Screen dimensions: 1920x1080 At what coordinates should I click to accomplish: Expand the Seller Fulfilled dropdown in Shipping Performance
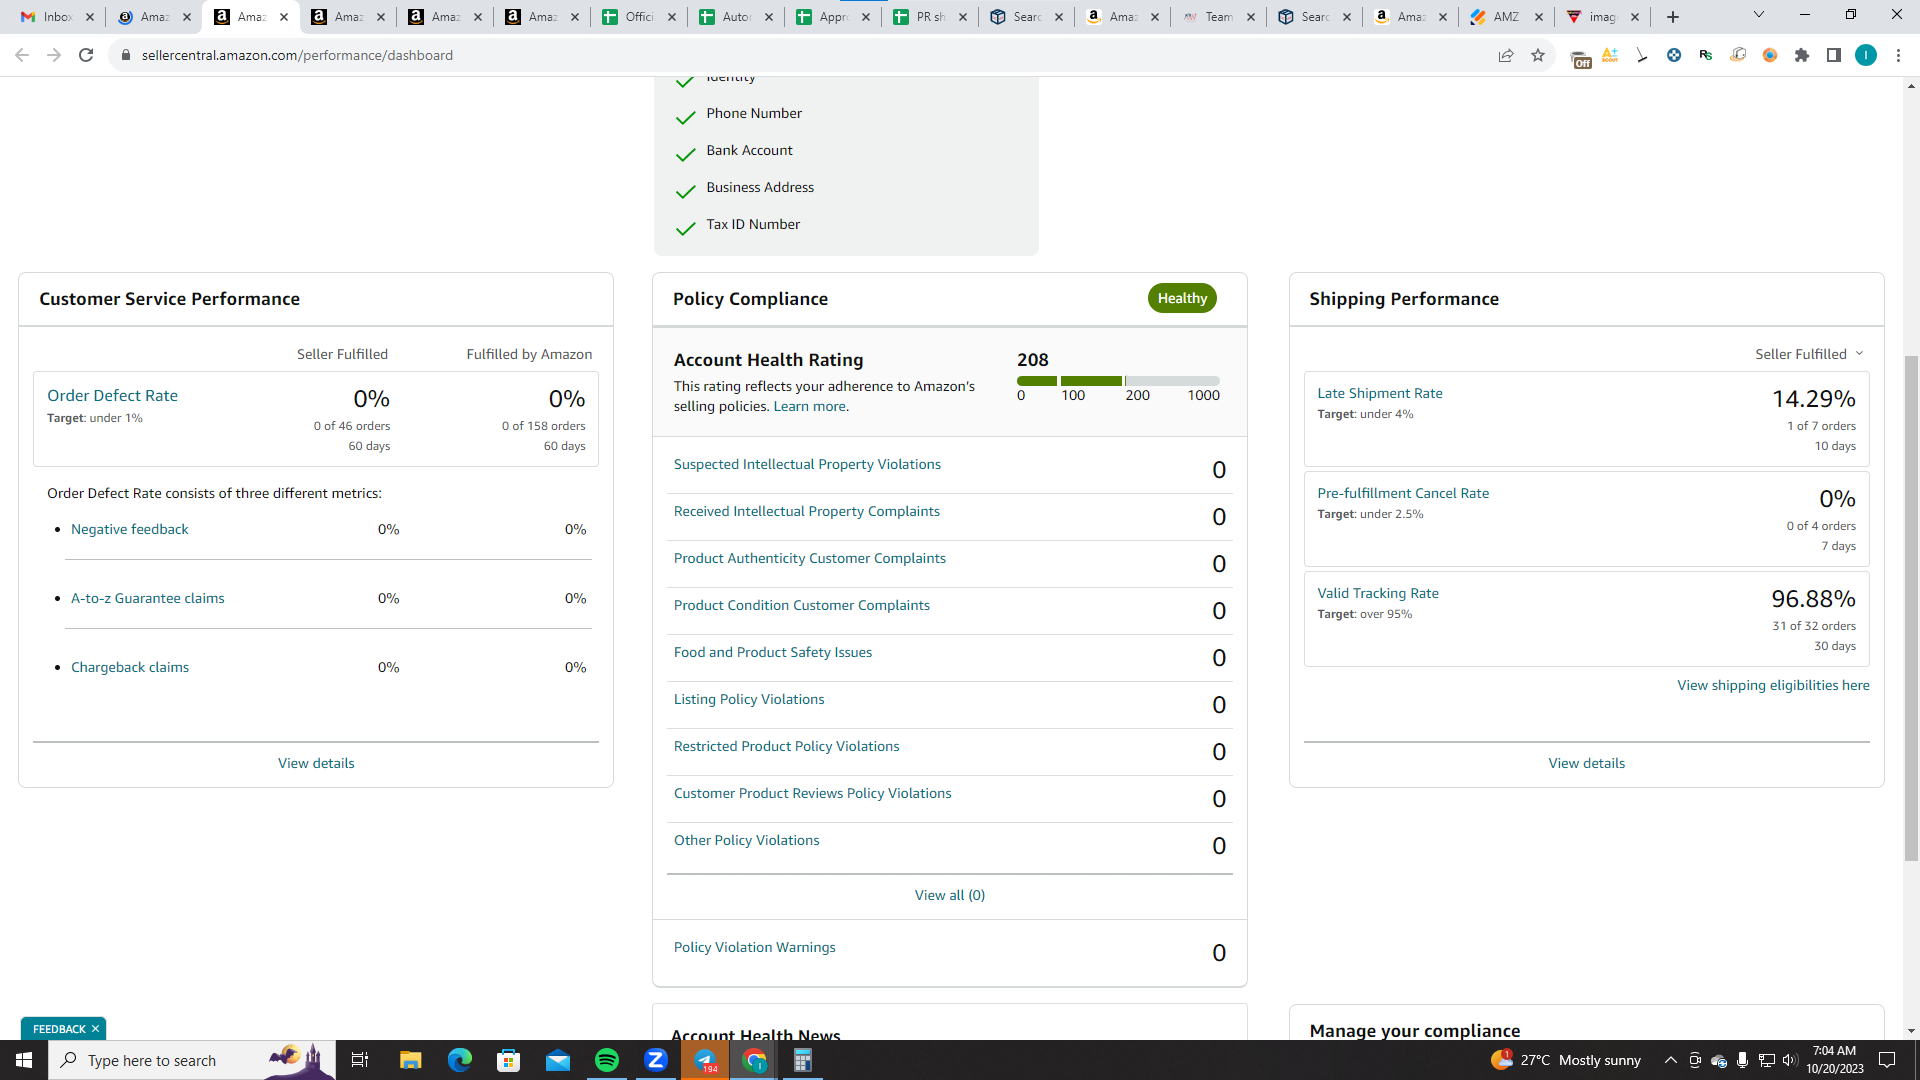point(1809,354)
